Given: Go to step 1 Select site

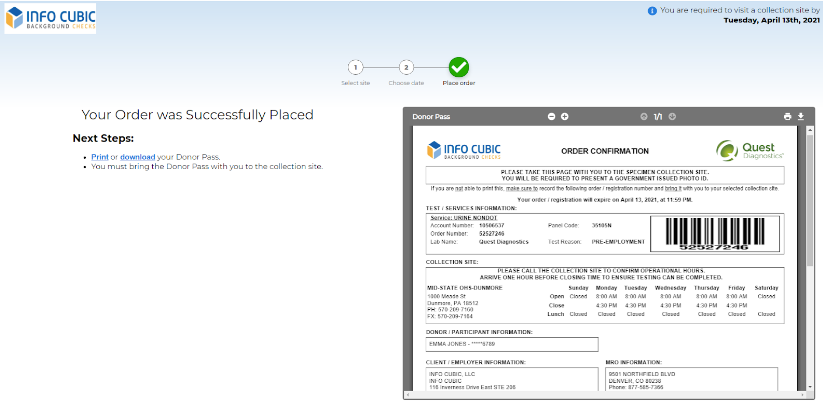Looking at the screenshot, I should (355, 67).
